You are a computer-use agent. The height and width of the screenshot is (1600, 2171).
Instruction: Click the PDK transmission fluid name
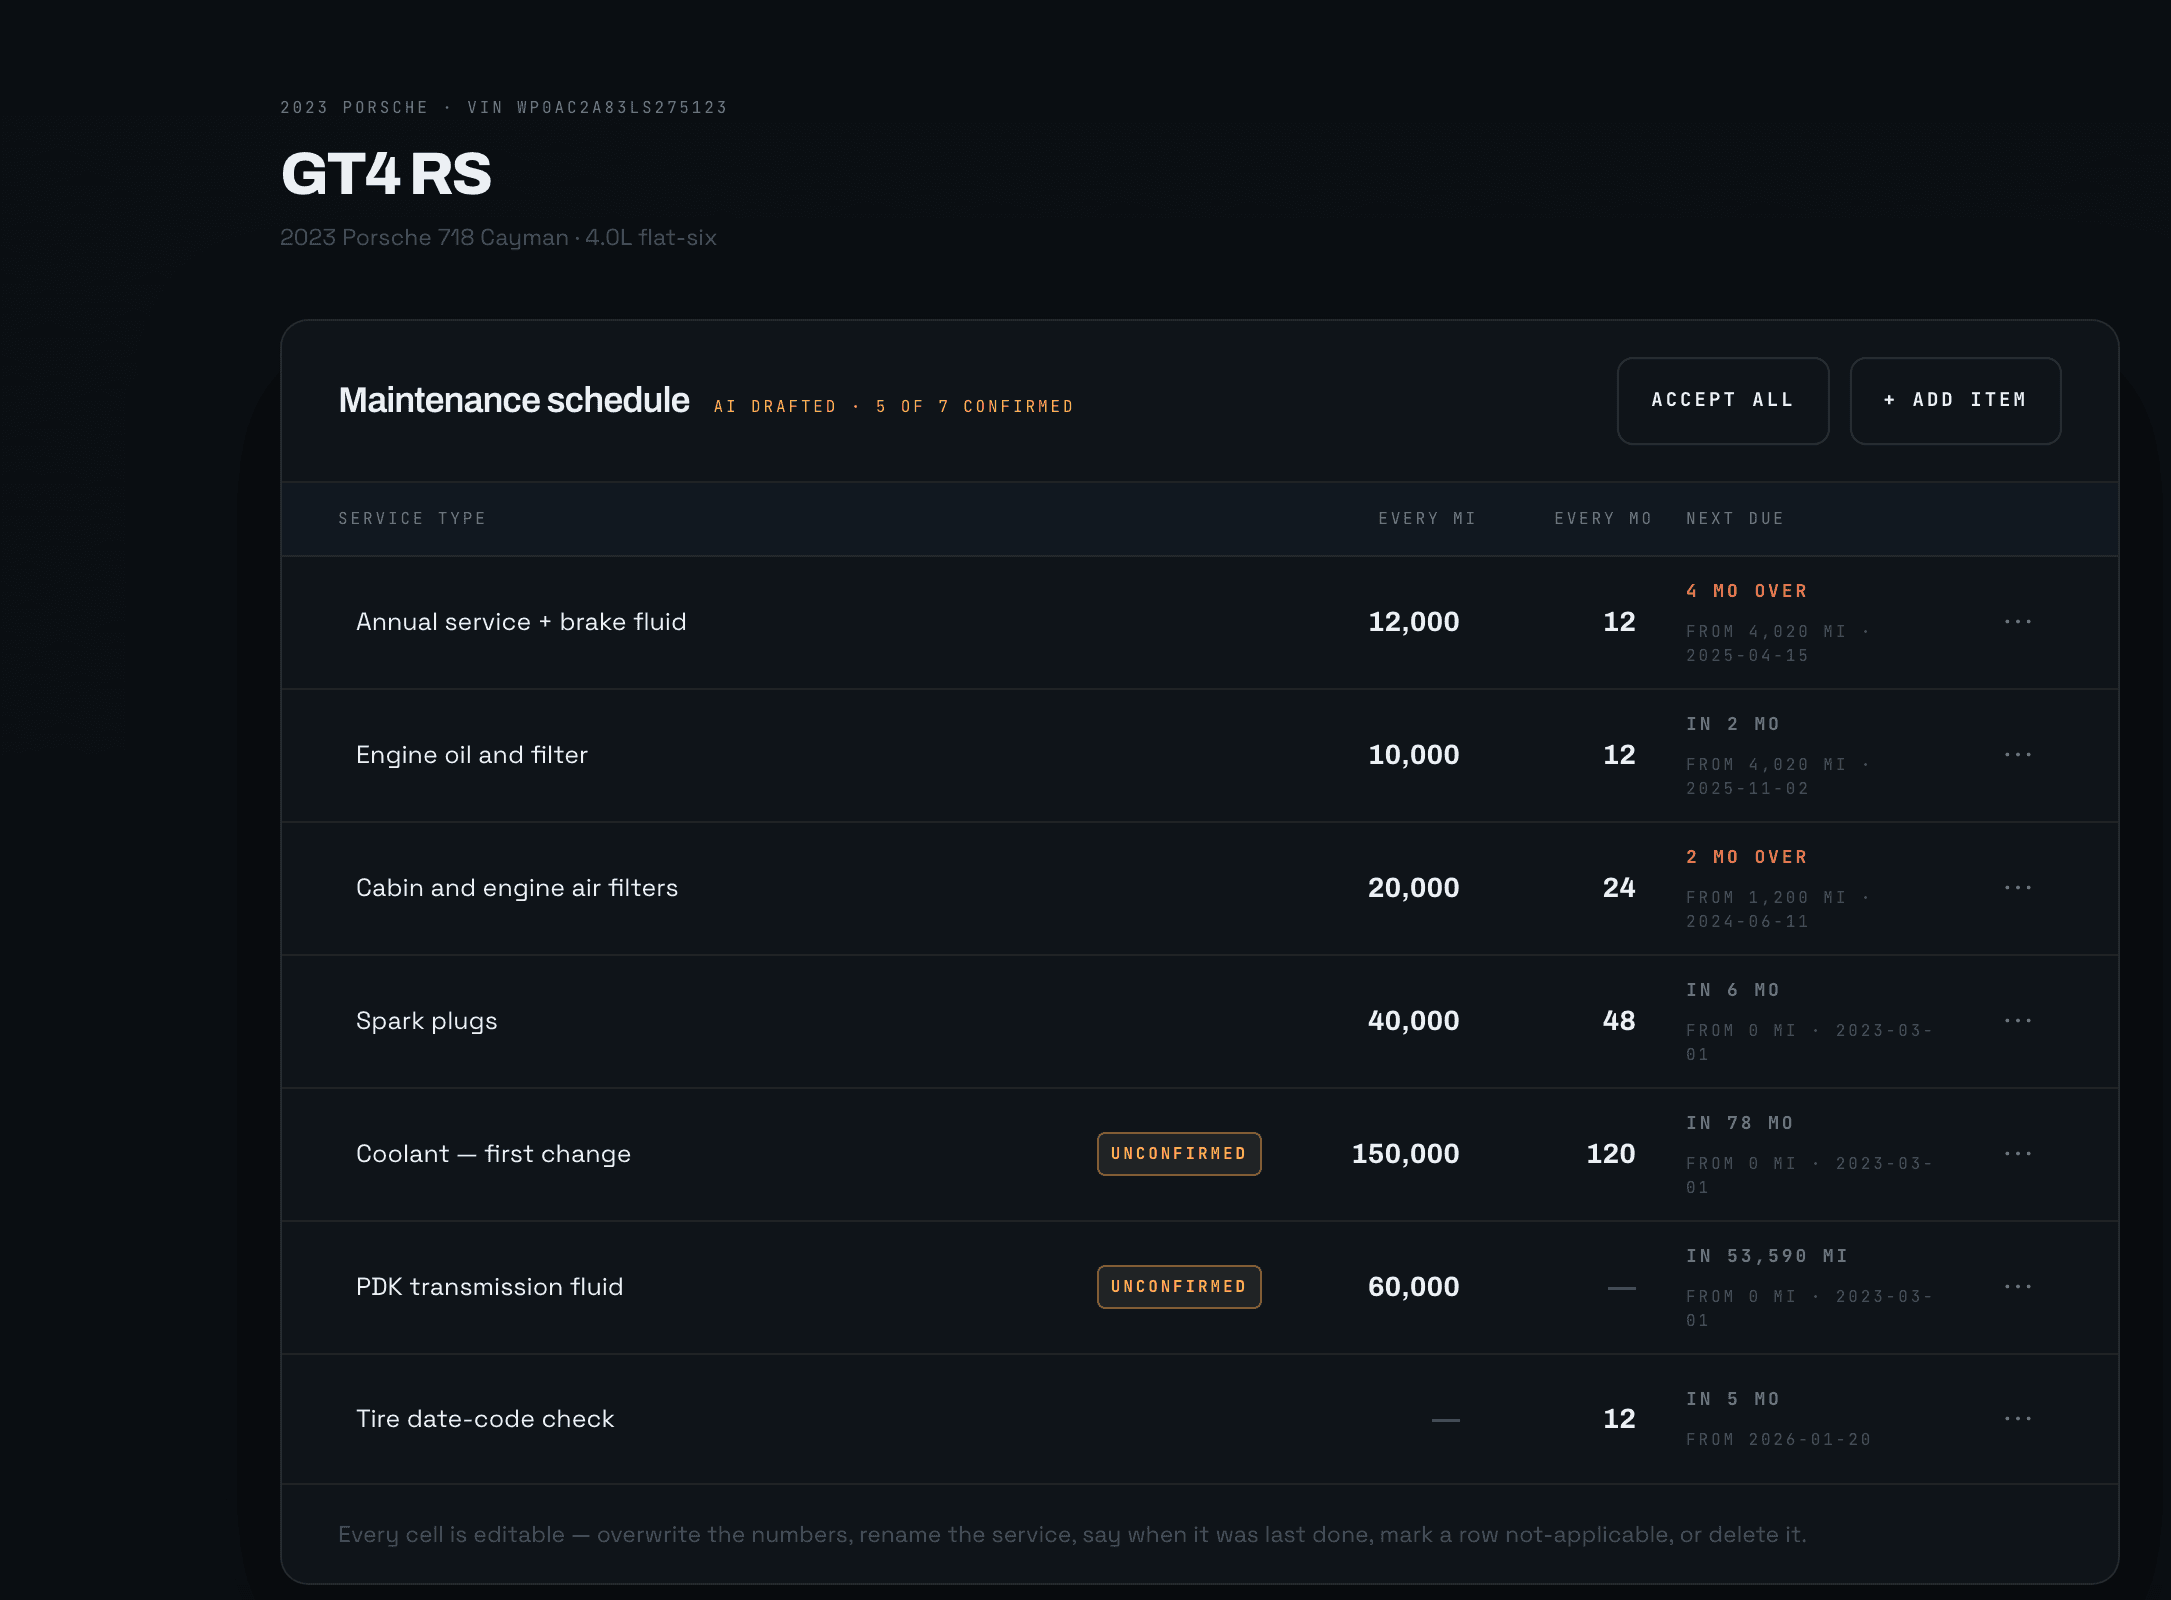[489, 1287]
